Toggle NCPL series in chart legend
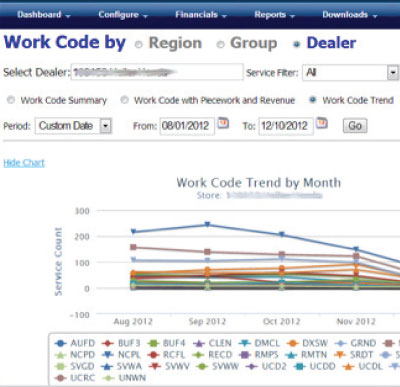400x387 pixels. click(121, 355)
